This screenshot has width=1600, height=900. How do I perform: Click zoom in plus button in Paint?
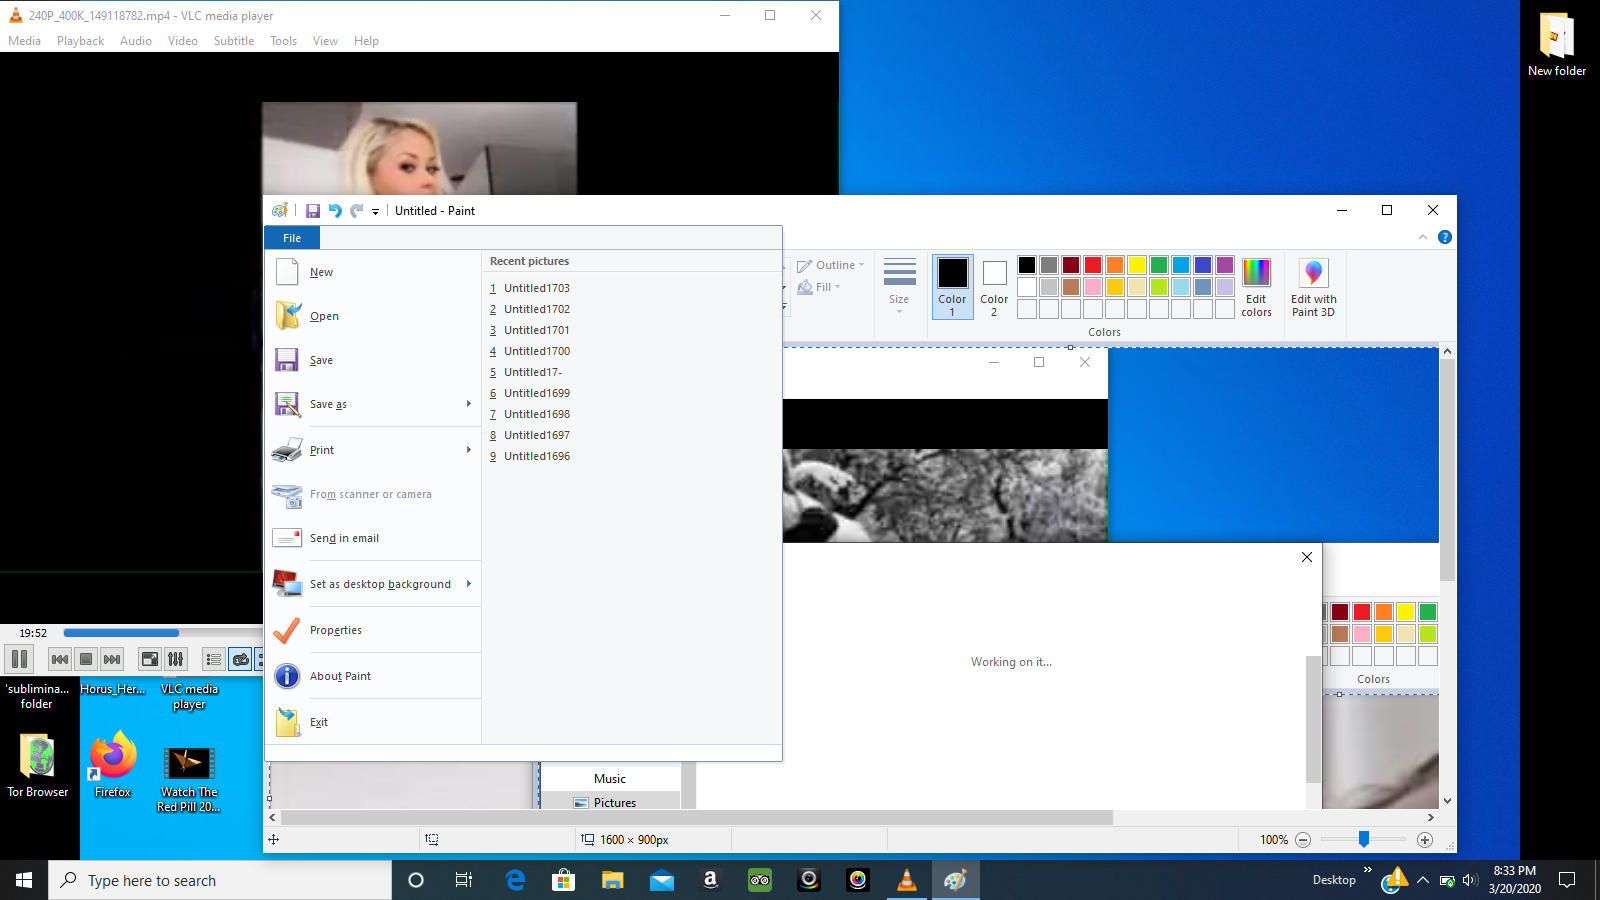[1425, 840]
